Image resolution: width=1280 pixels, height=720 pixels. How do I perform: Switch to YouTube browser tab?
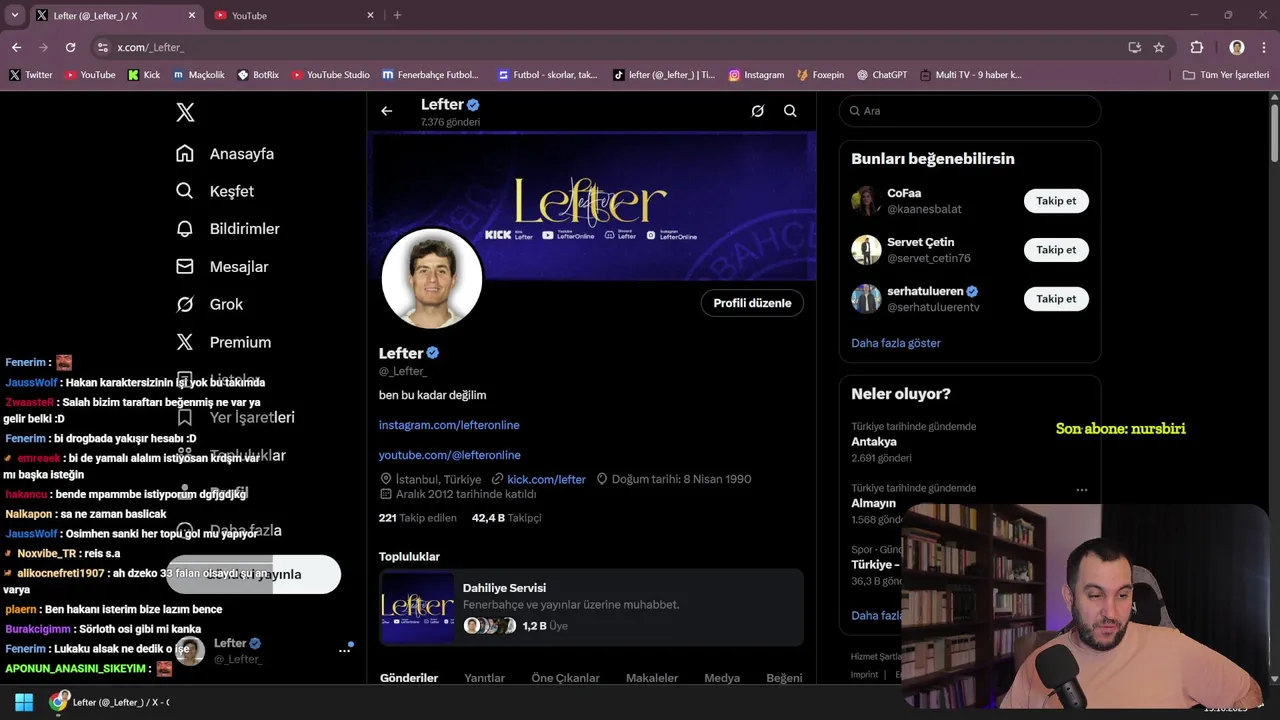(295, 15)
